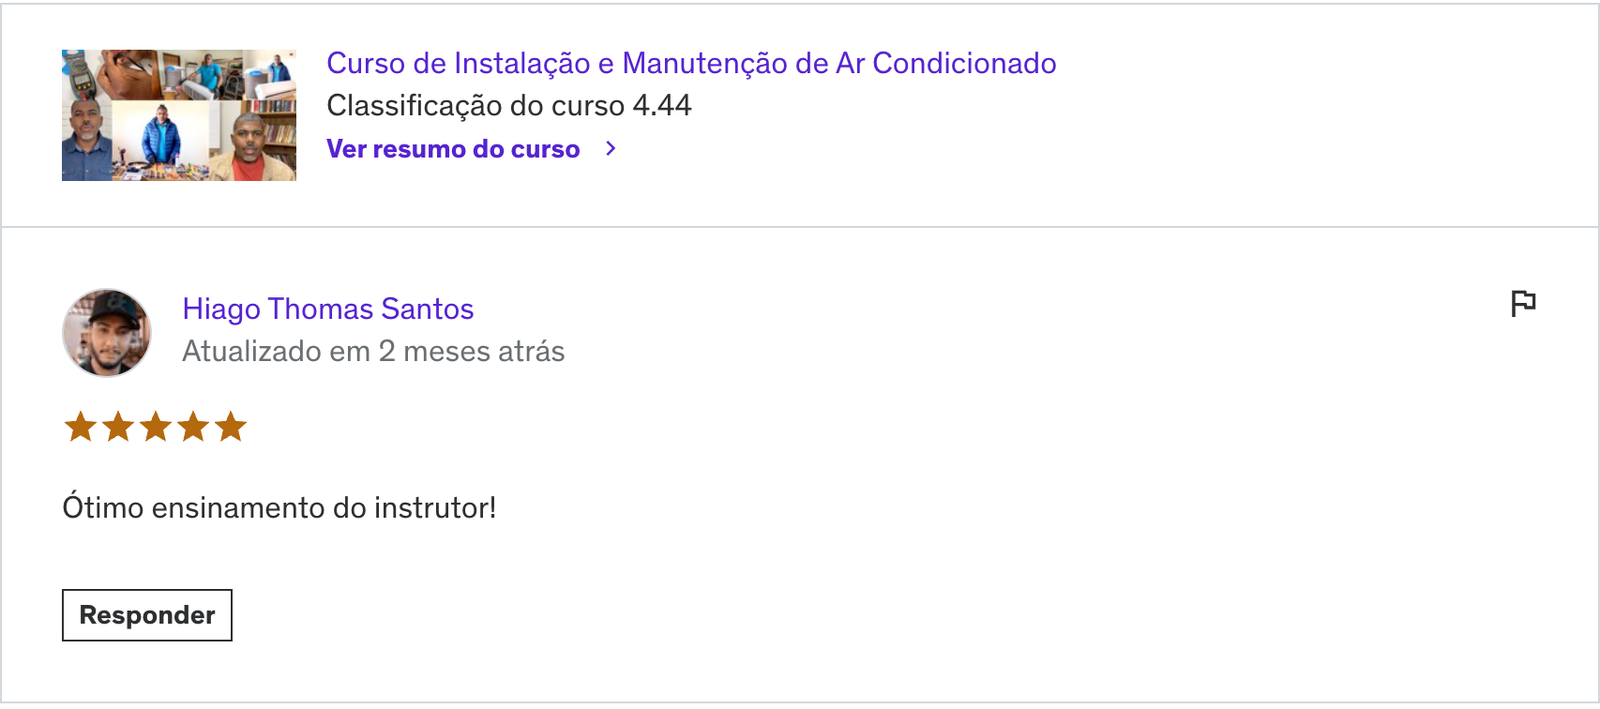Open Curso de Instalação e Manutenção link
Screen dimensions: 1600x709
(x=691, y=63)
